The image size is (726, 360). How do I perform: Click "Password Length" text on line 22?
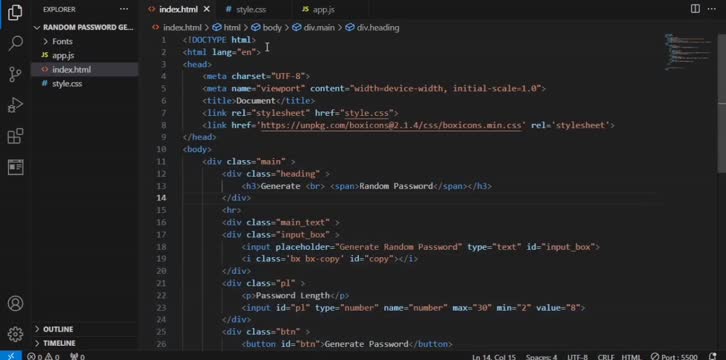(x=293, y=296)
